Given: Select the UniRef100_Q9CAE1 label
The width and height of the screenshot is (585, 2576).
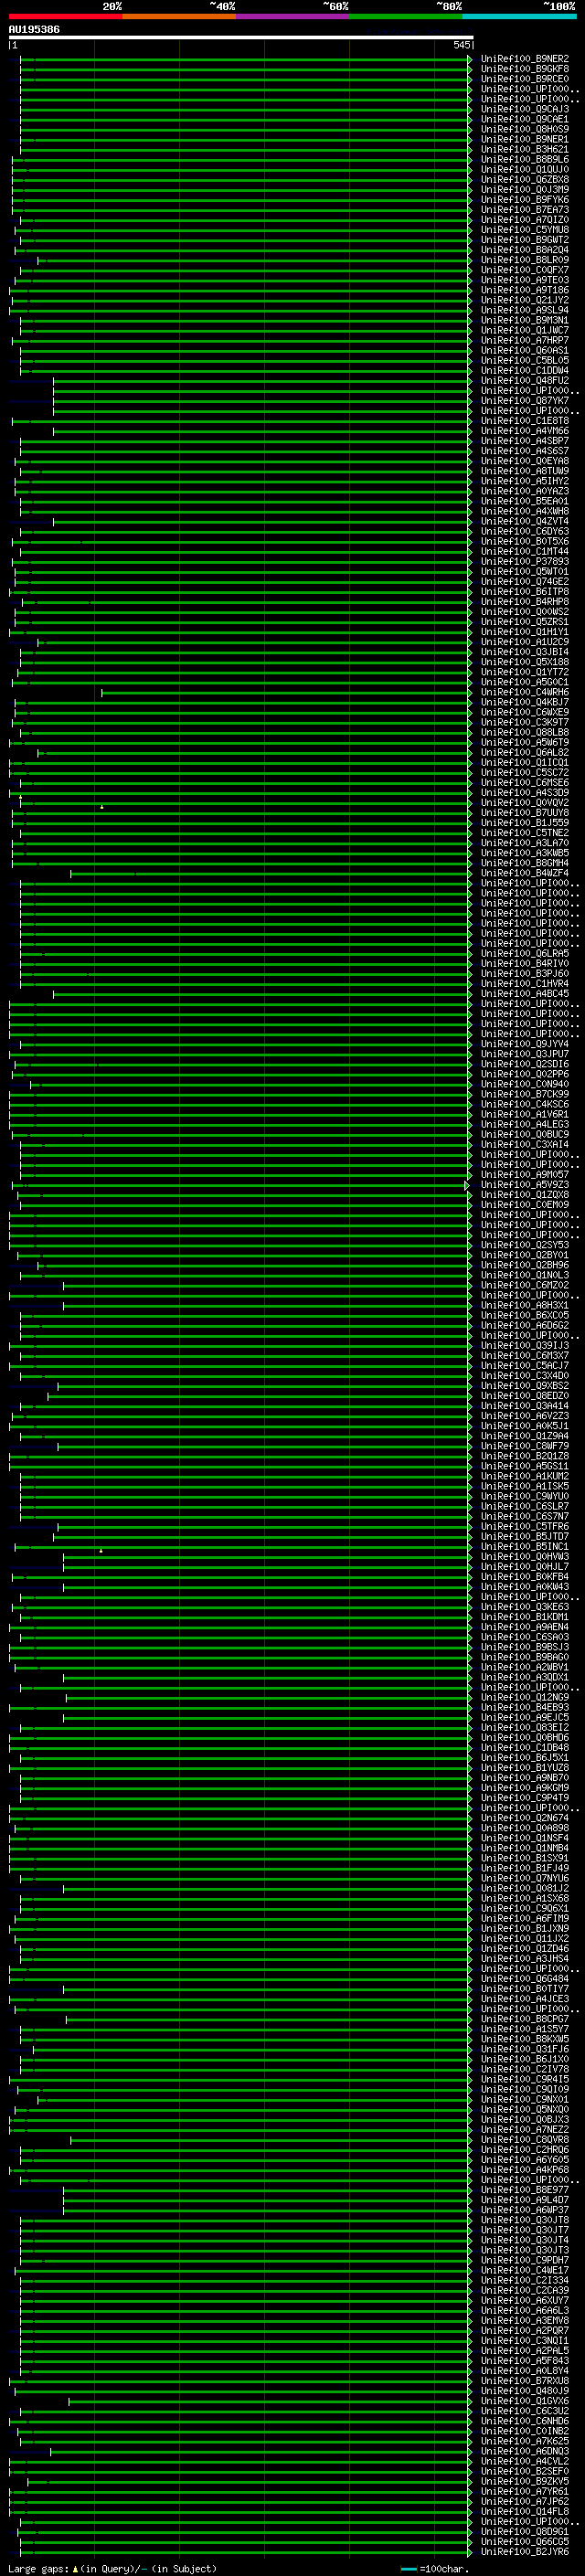Looking at the screenshot, I should 525,119.
